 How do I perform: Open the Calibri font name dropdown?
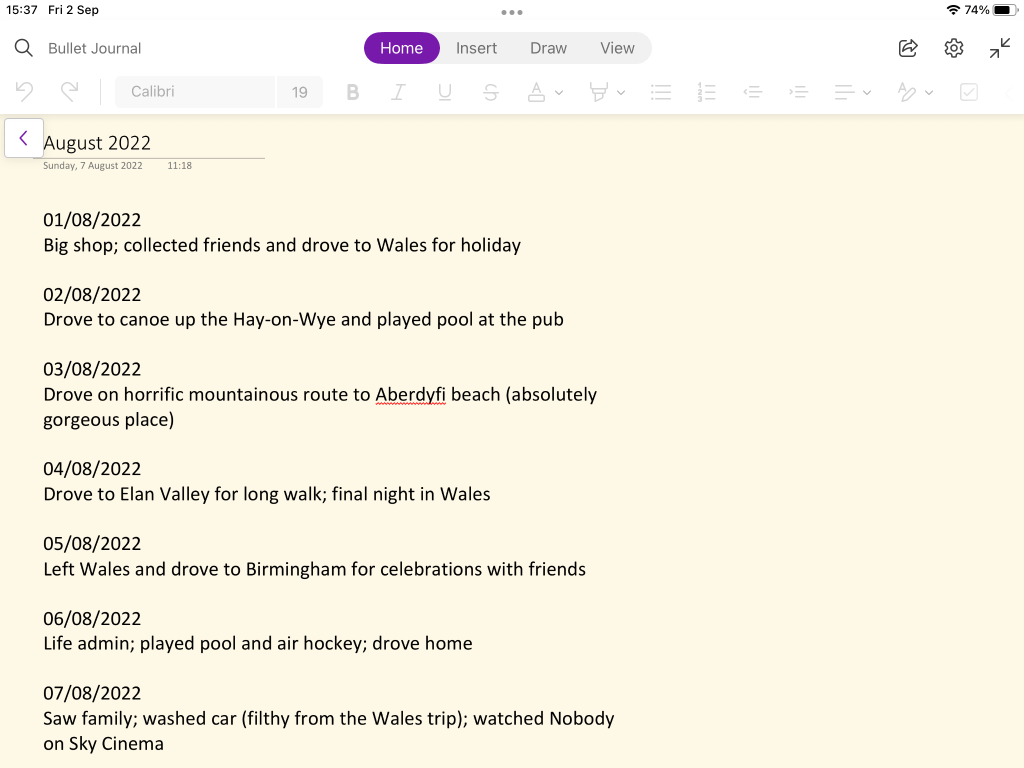pyautogui.click(x=195, y=92)
